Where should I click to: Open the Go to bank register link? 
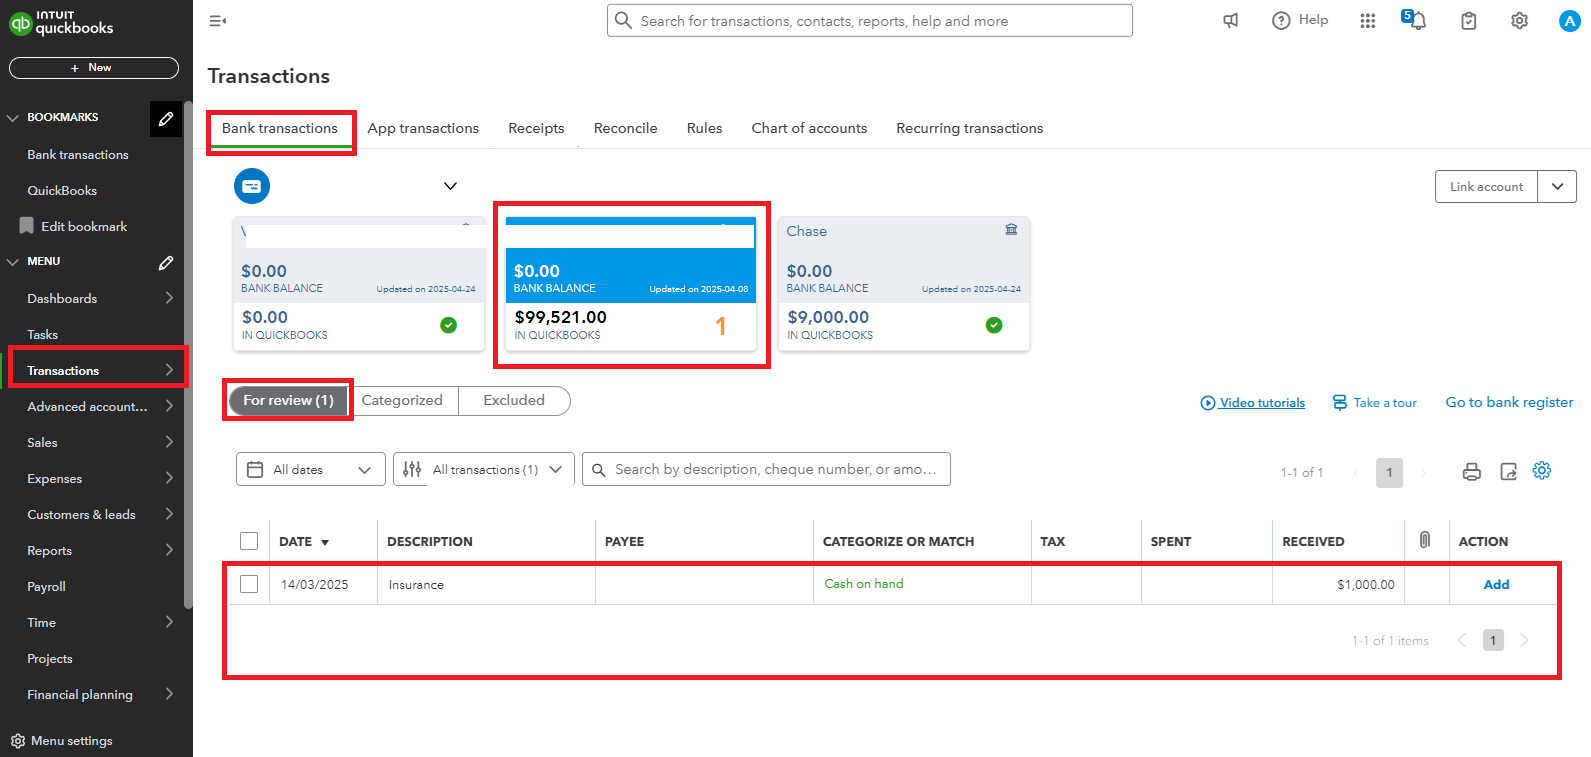pyautogui.click(x=1509, y=402)
